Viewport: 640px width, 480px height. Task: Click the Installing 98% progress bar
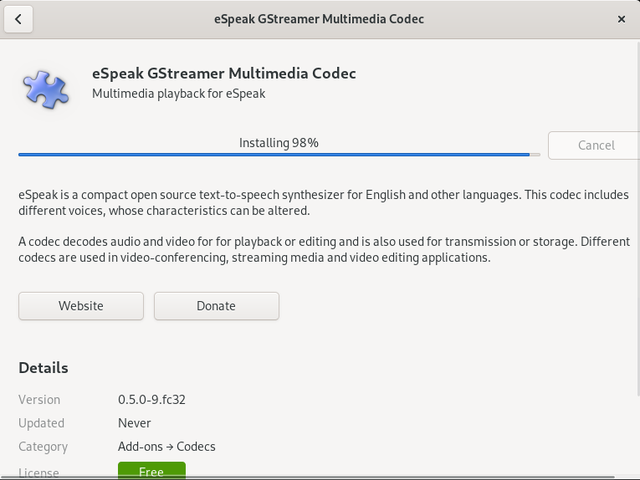[x=279, y=155]
